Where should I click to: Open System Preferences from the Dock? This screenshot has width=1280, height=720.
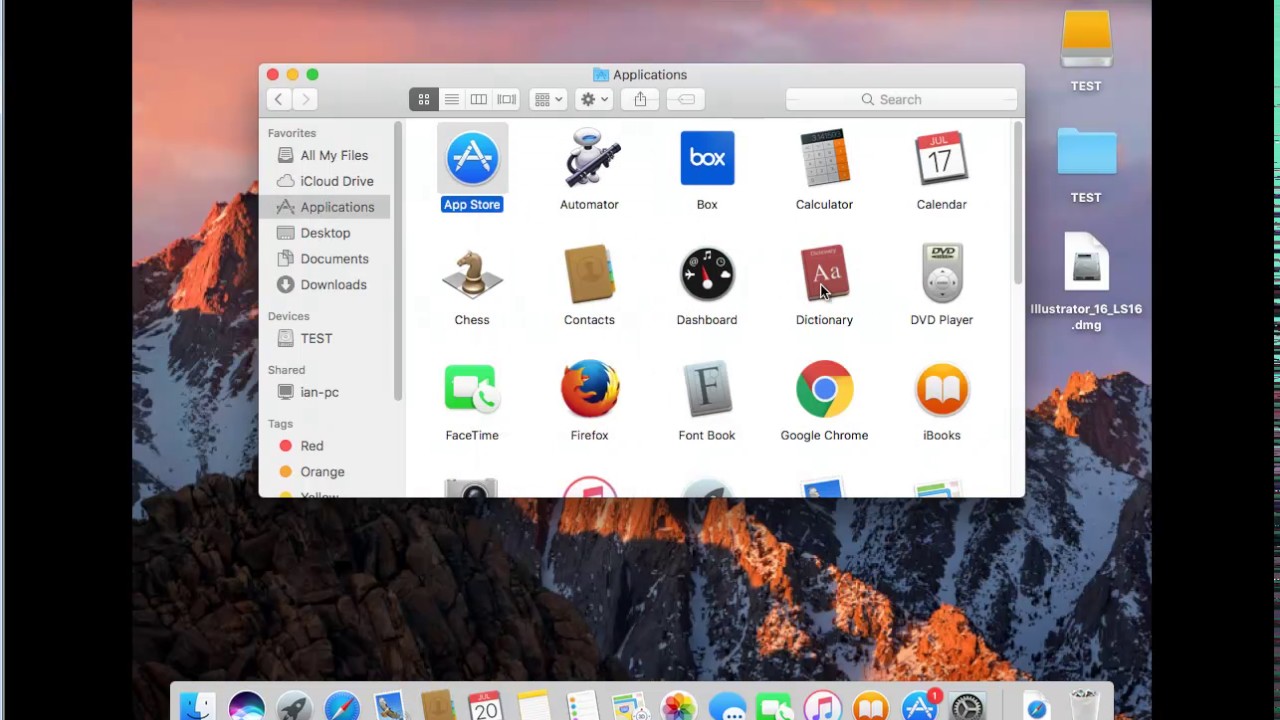pos(967,707)
